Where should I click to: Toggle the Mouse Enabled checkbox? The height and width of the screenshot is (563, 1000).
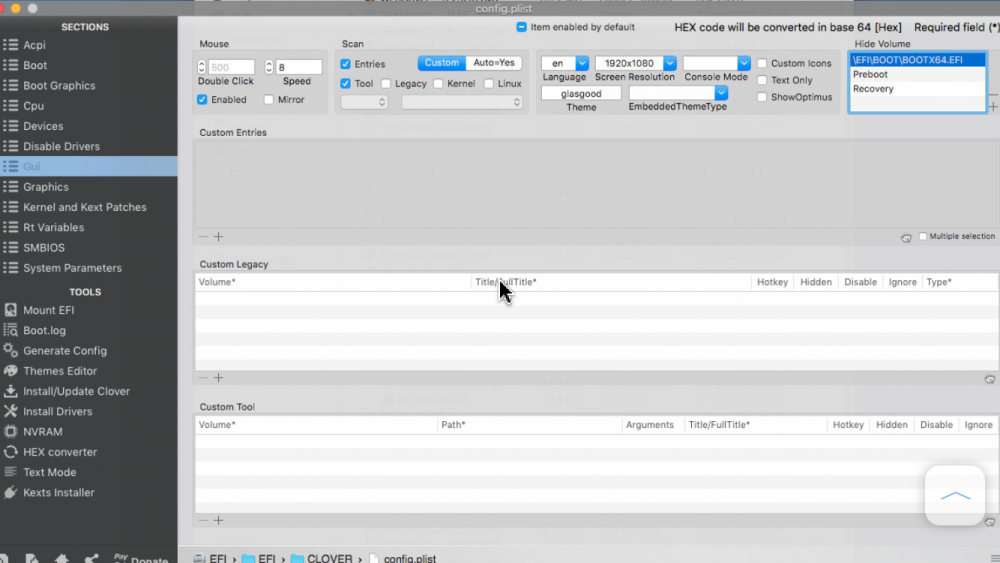coord(202,99)
